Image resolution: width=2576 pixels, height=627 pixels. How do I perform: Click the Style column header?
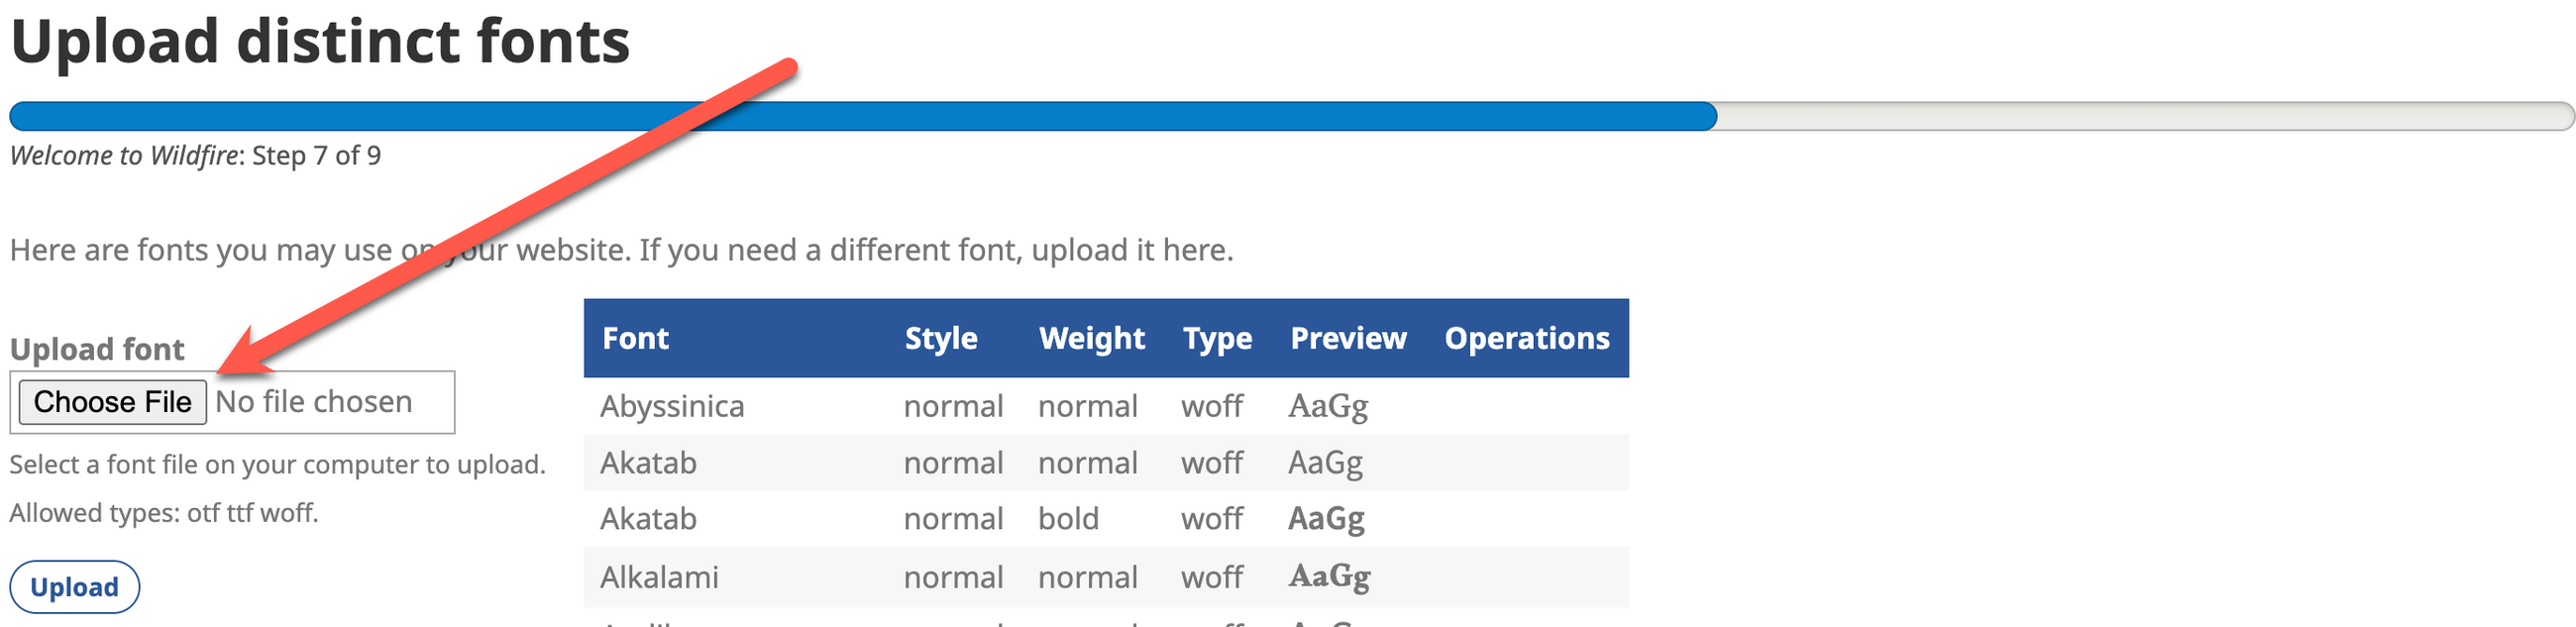point(940,338)
